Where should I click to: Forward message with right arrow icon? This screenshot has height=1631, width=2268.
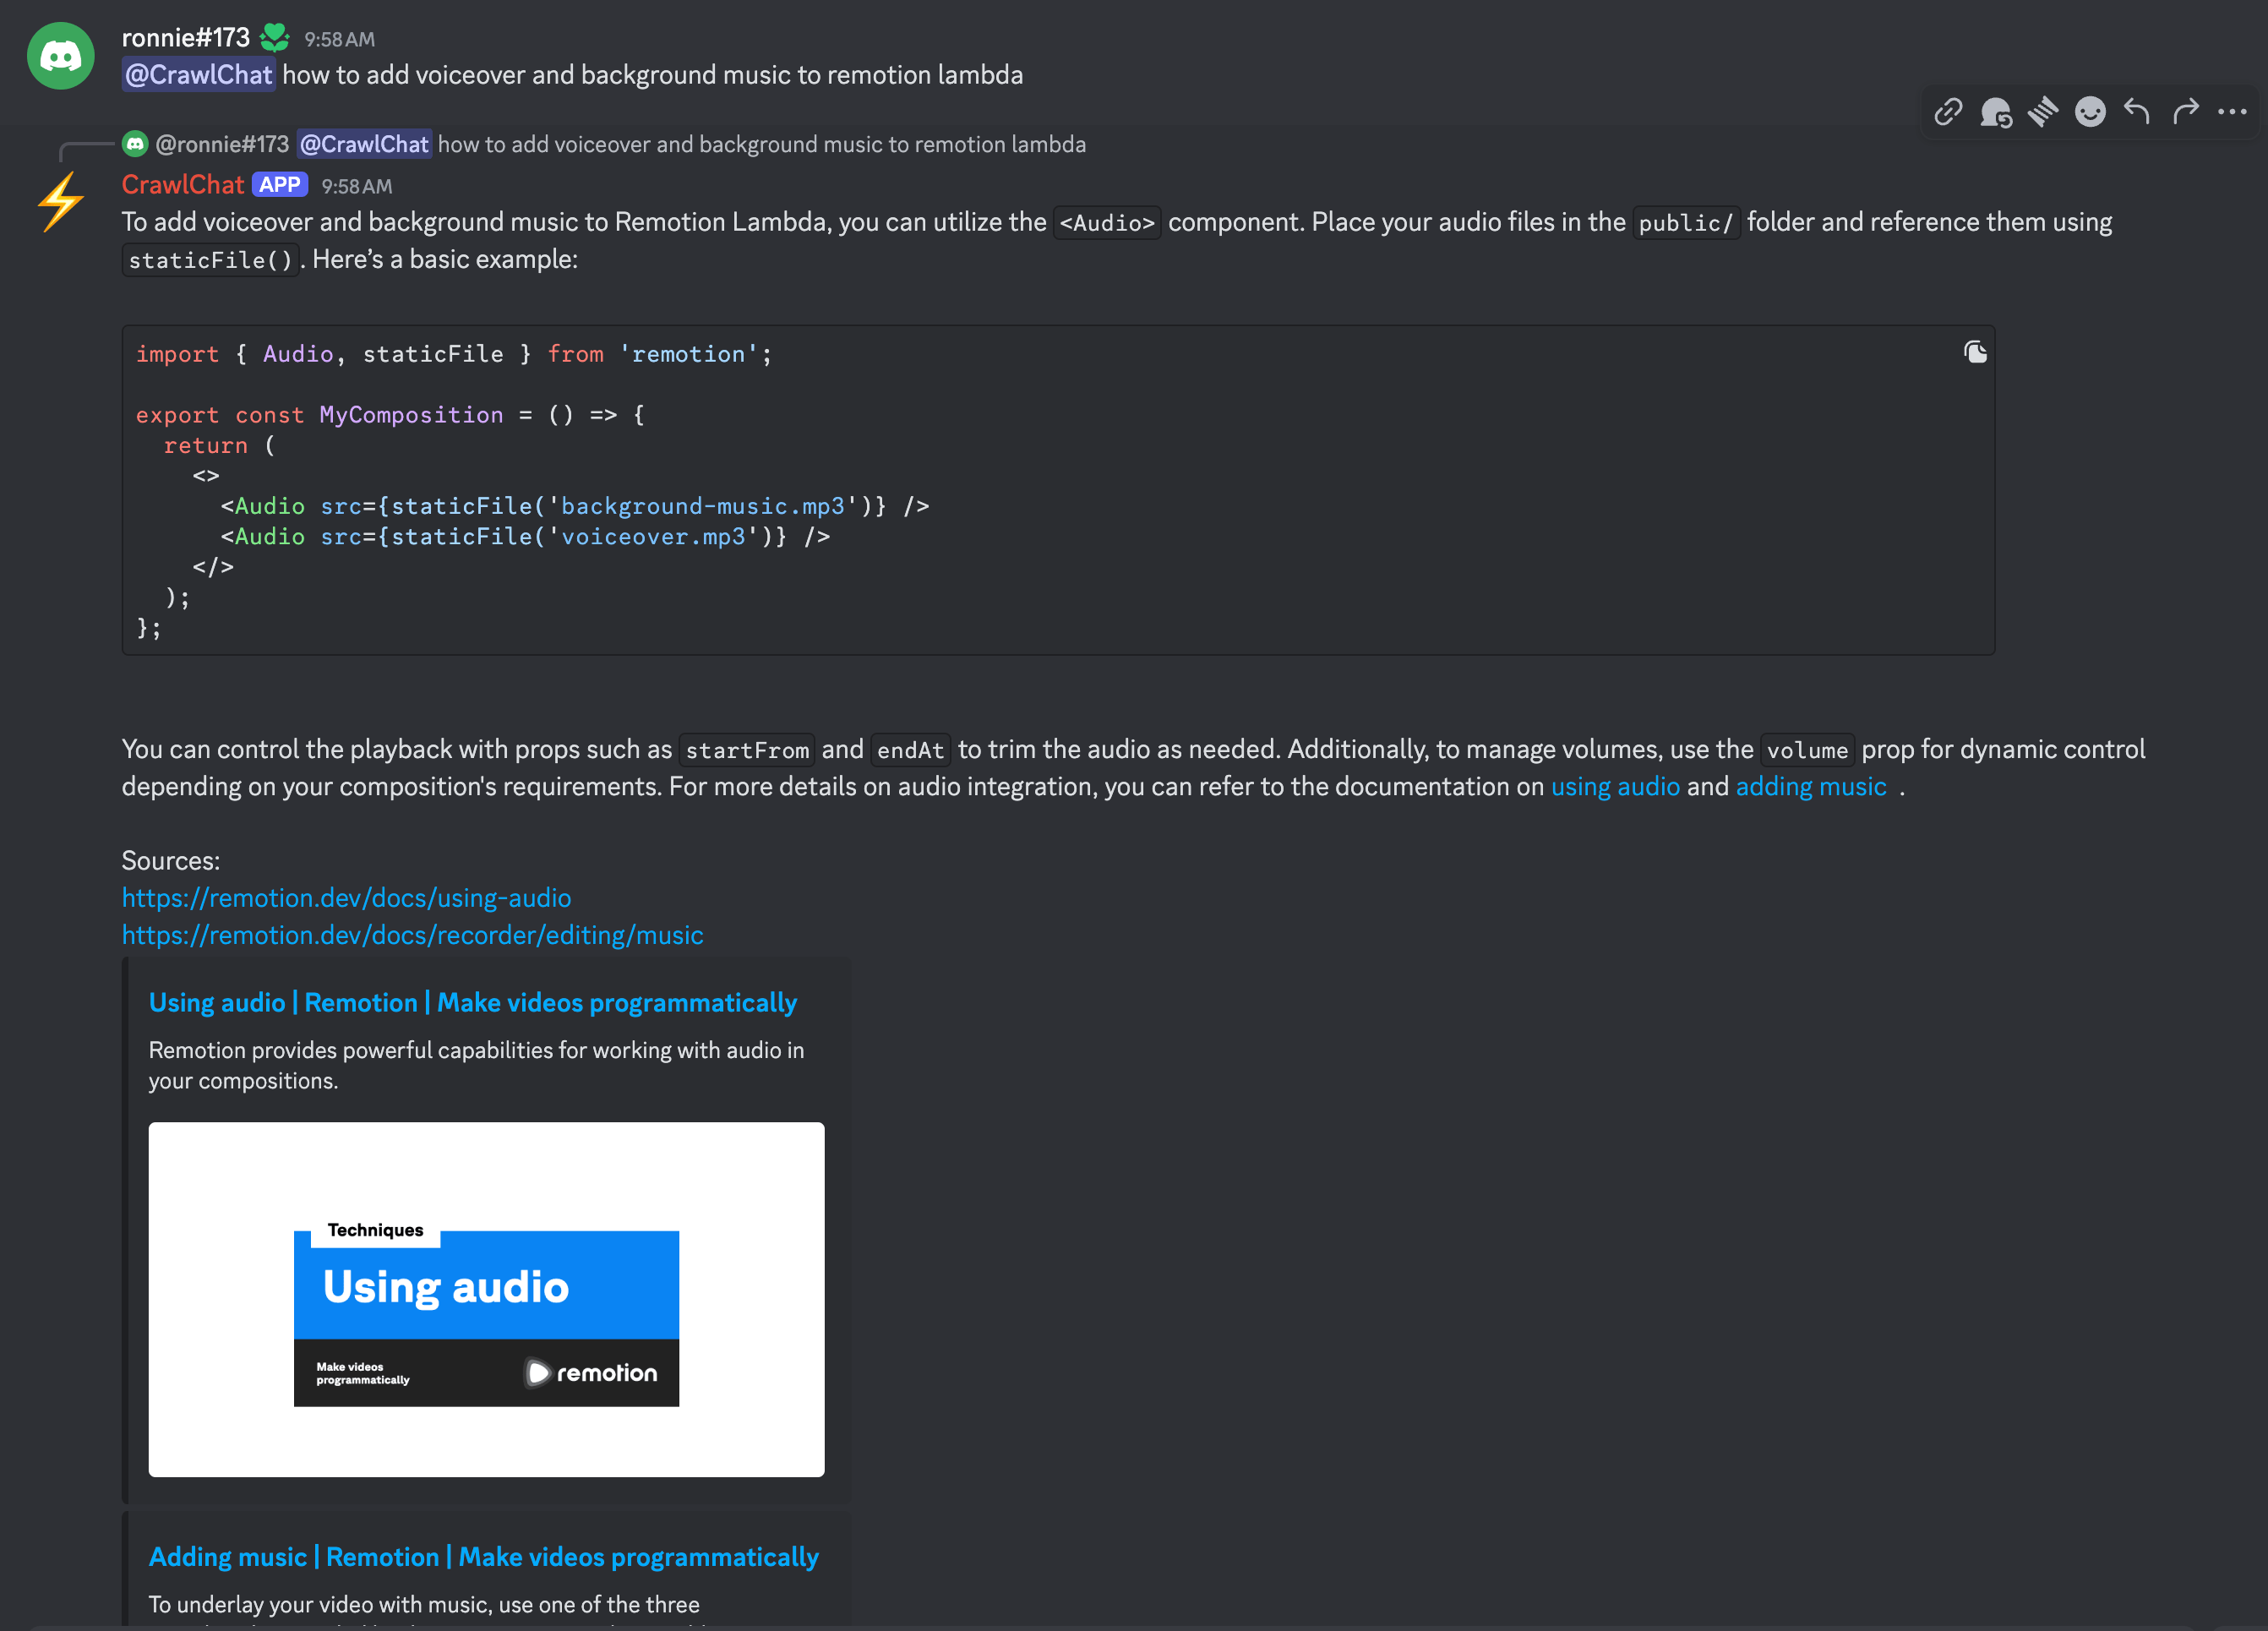[x=2185, y=112]
